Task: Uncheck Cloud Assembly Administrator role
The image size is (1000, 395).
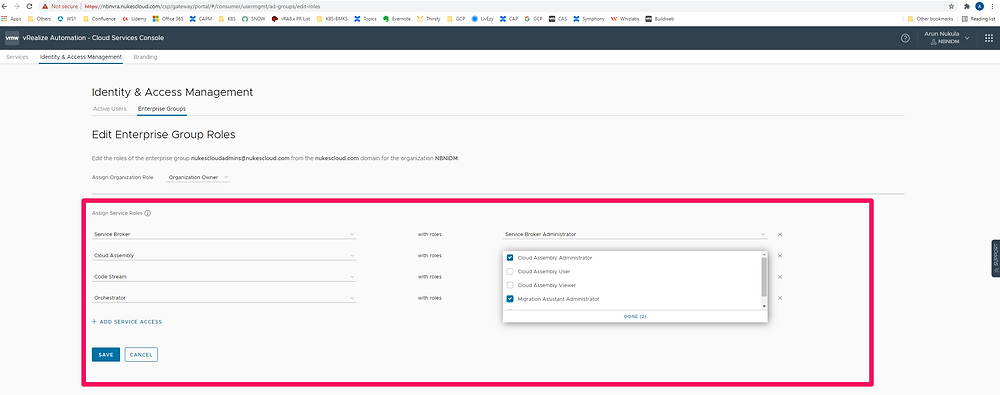Action: (x=510, y=258)
